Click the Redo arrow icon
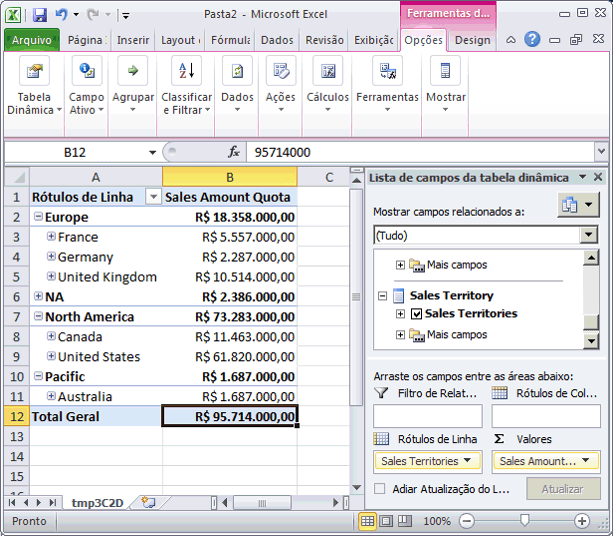 point(93,14)
